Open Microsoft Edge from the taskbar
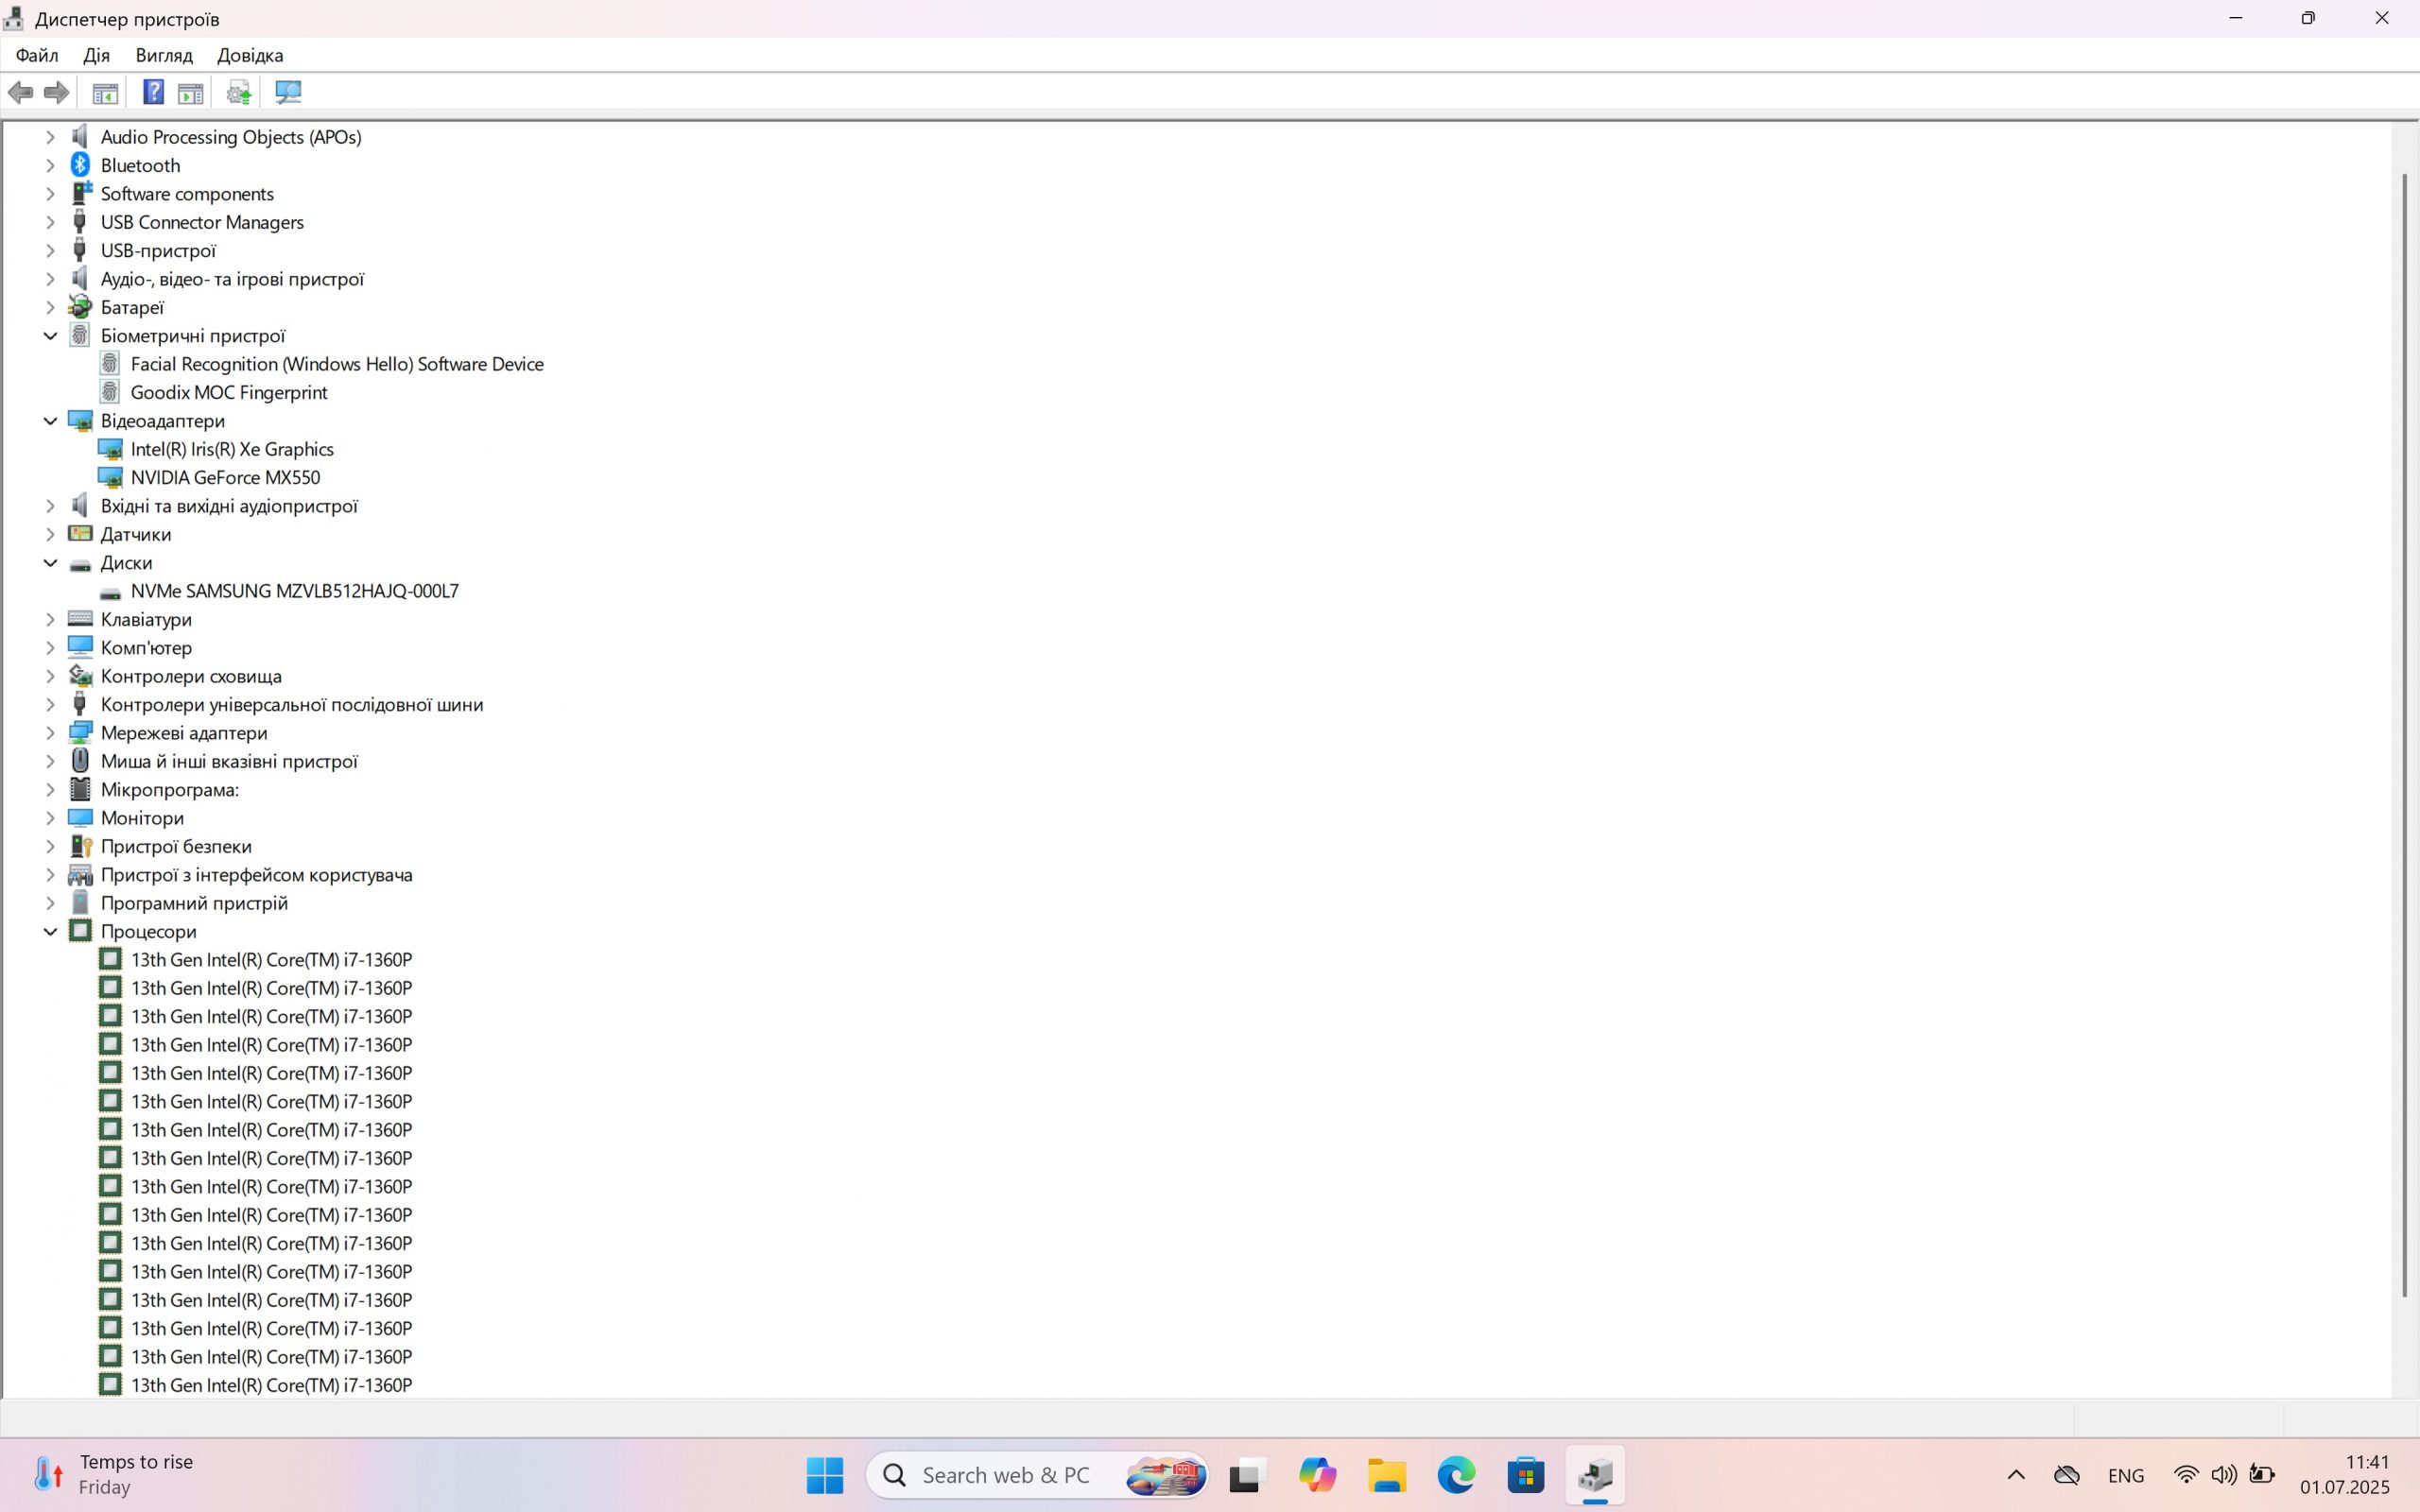2420x1512 pixels. coord(1456,1475)
